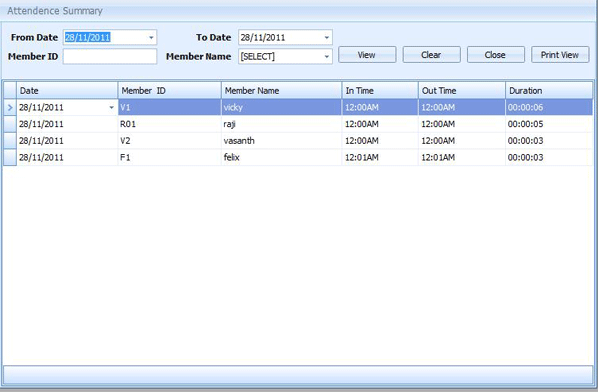Viewport: 598px width, 392px height.
Task: Select felix's duration cell 00:00:03
Action: [549, 157]
